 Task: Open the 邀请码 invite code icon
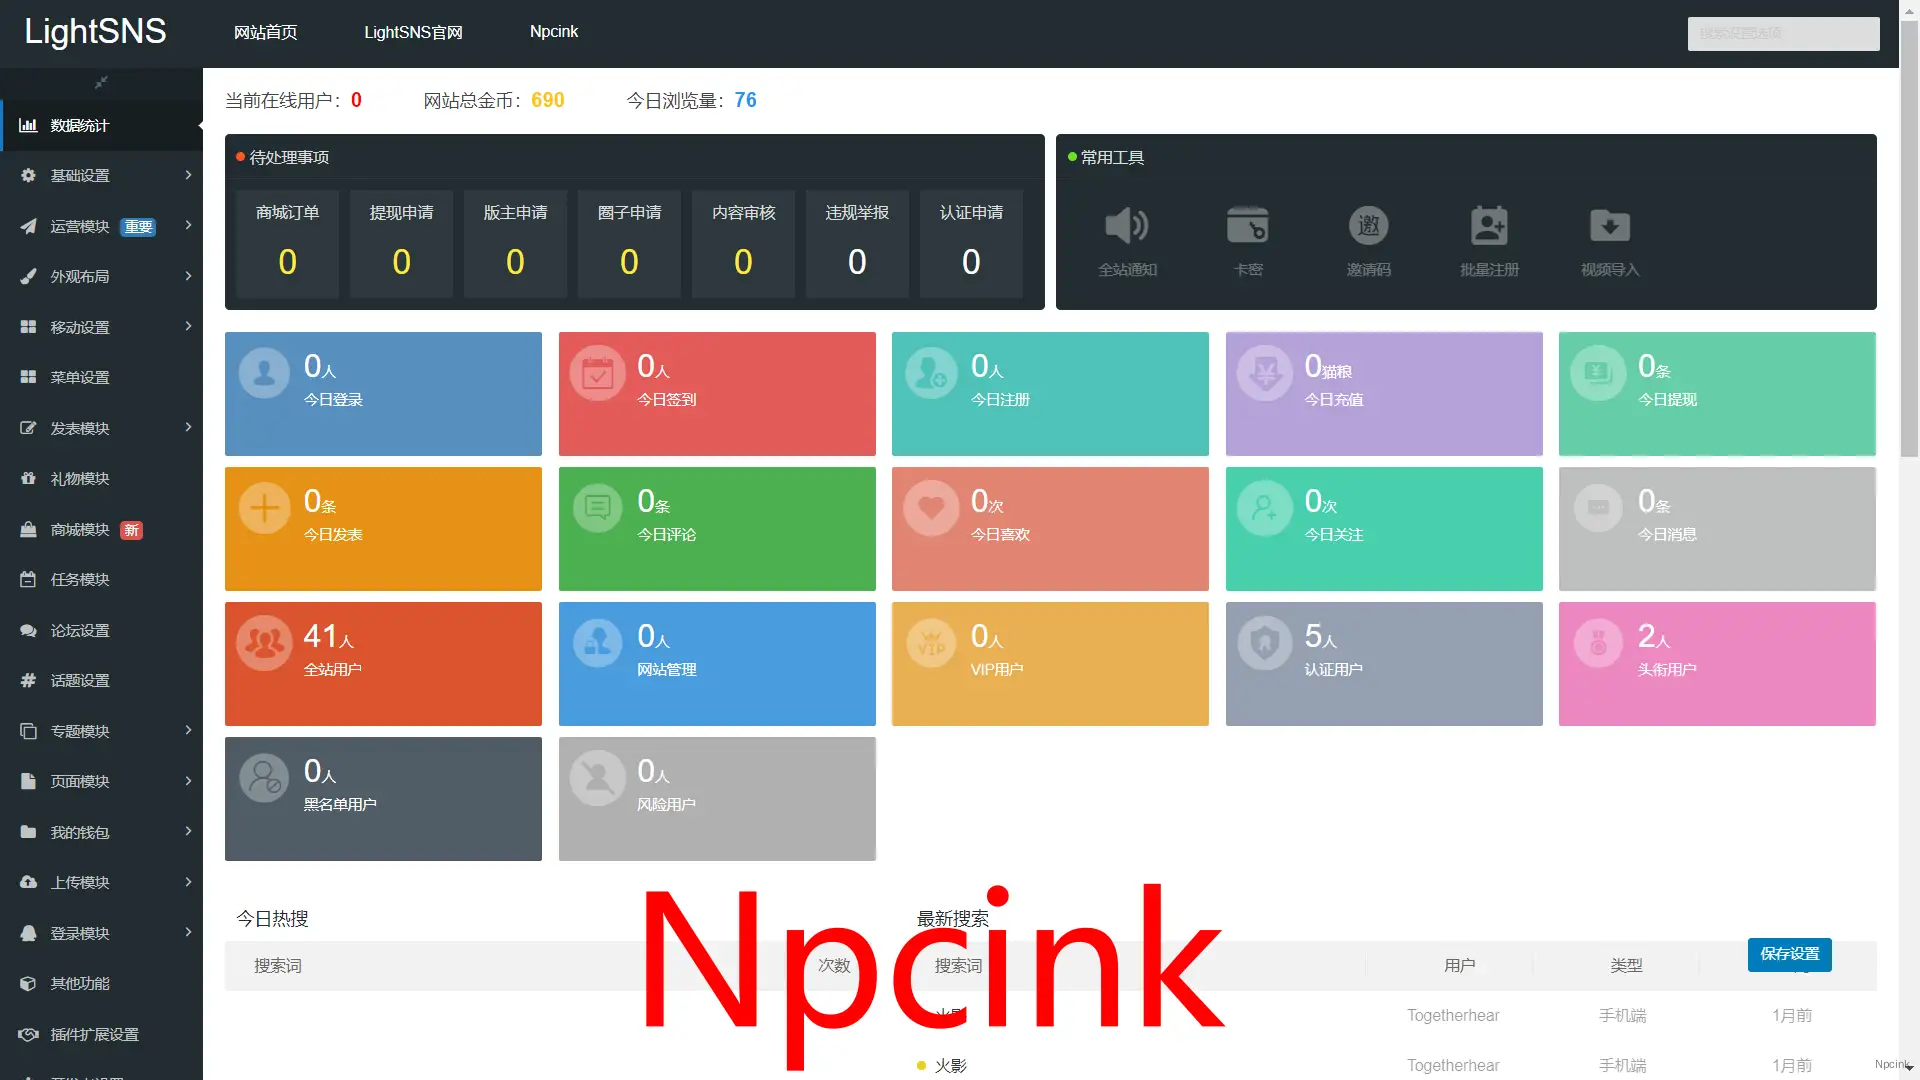[x=1368, y=227]
